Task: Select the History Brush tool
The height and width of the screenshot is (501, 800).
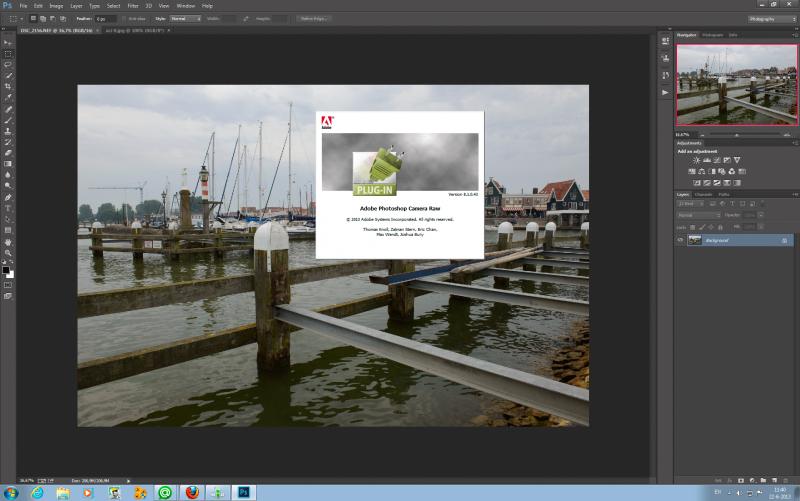Action: click(8, 142)
